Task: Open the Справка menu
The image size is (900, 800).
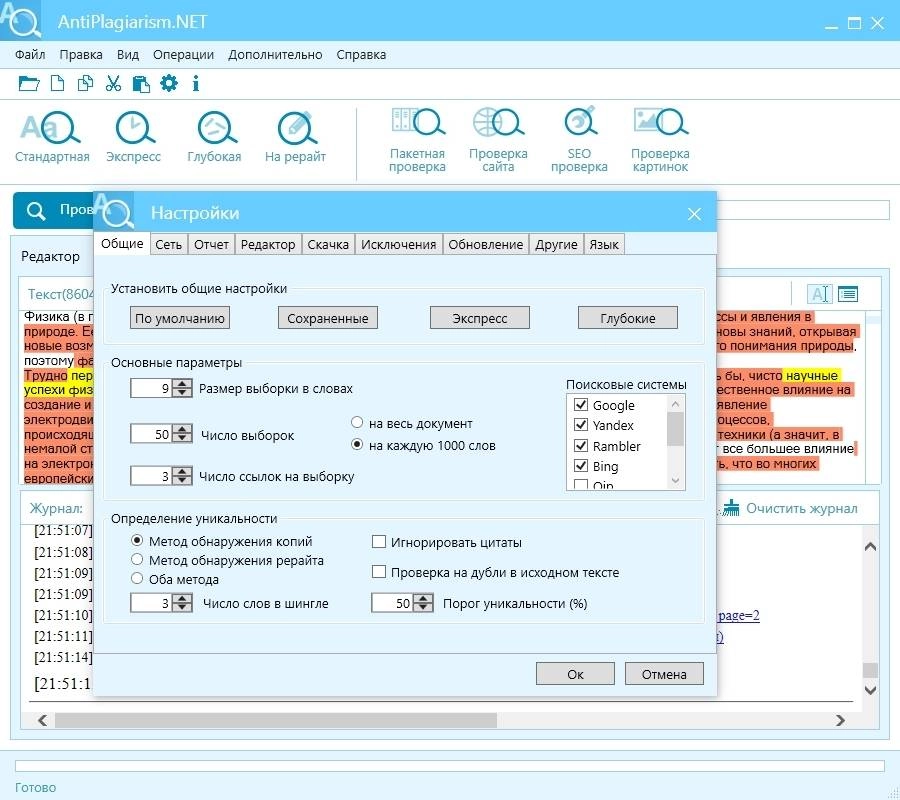Action: tap(361, 55)
